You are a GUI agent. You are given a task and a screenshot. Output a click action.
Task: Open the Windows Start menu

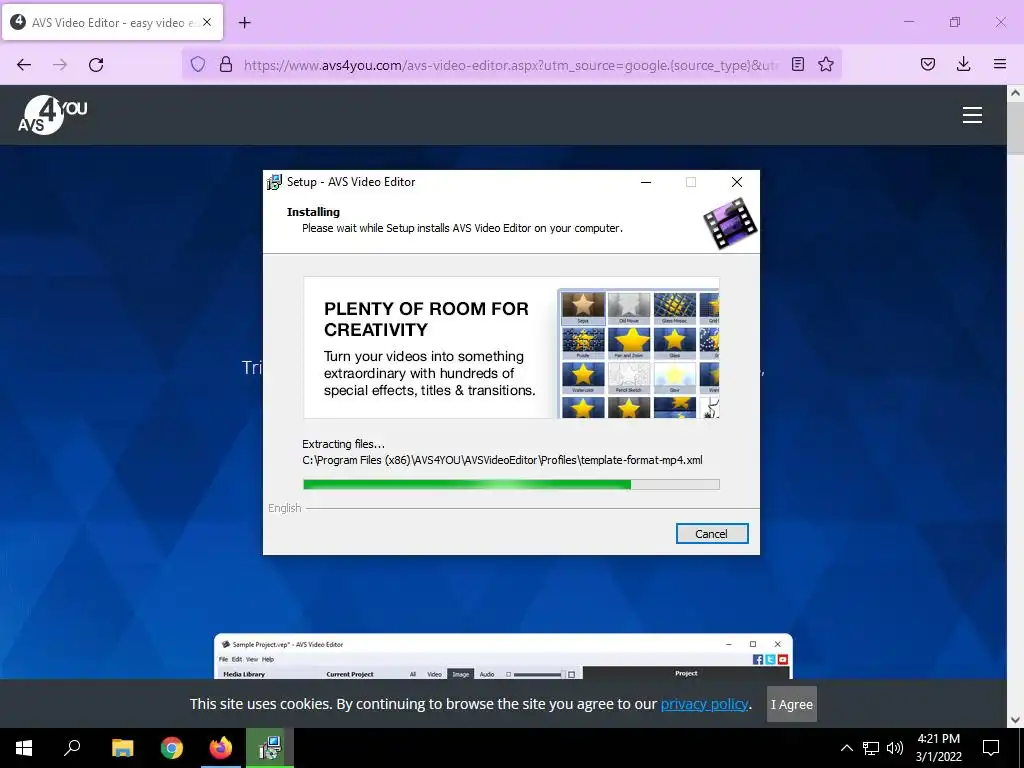click(x=24, y=748)
